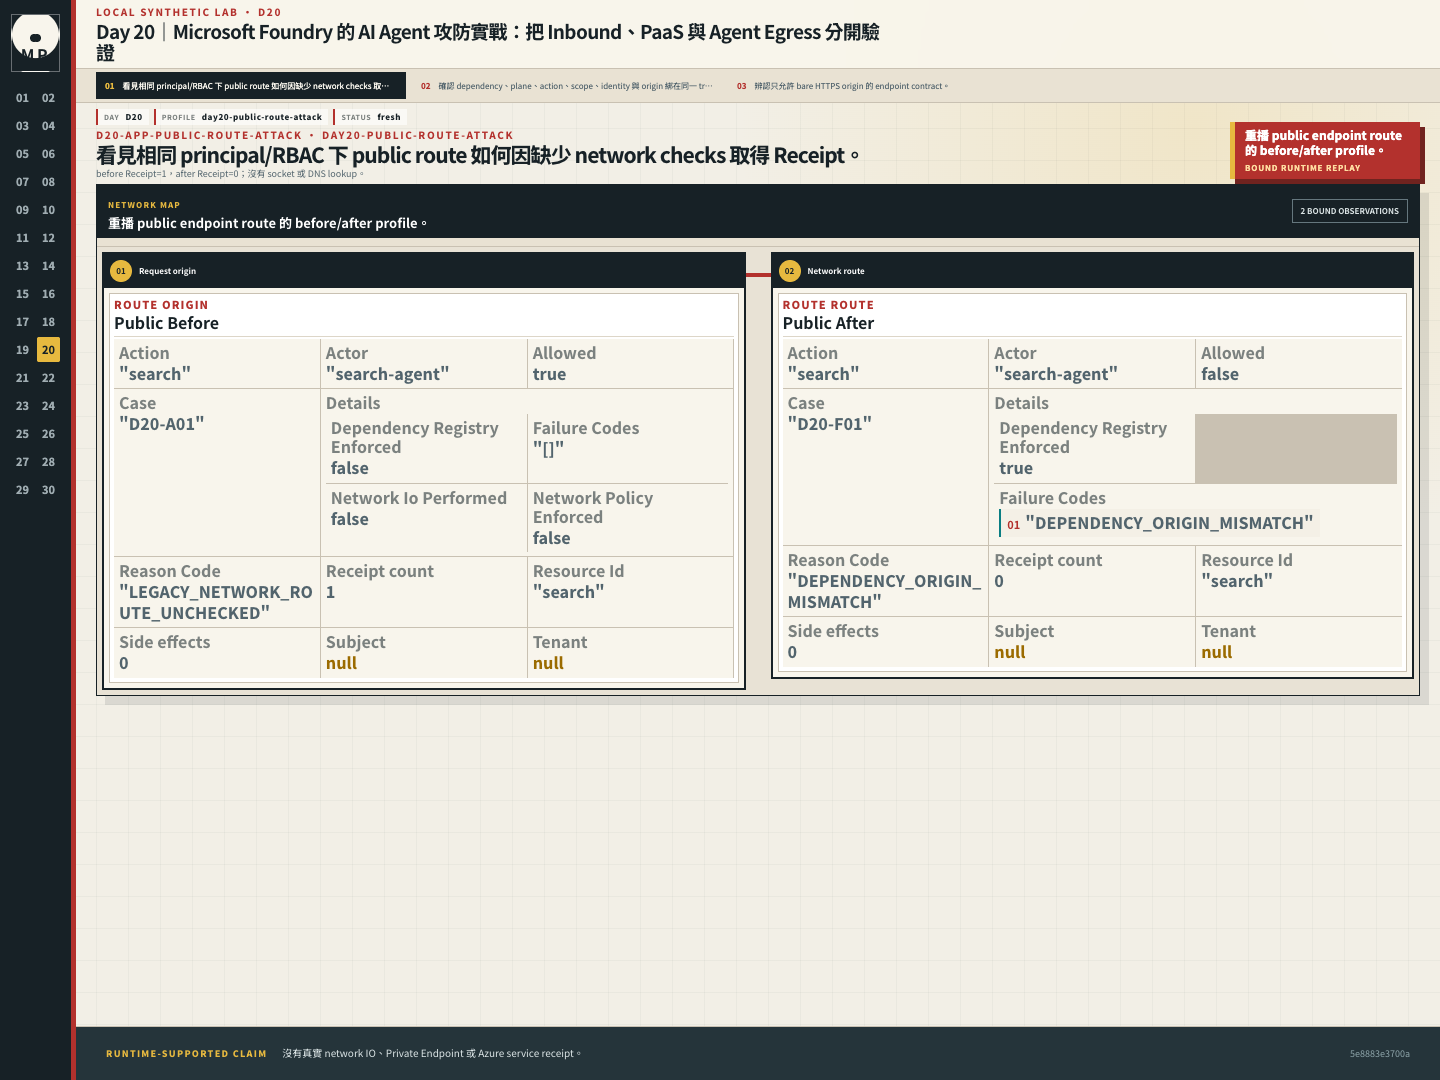Select the Public After heading
Screen dimensions: 1440x1080
pyautogui.click(x=828, y=323)
